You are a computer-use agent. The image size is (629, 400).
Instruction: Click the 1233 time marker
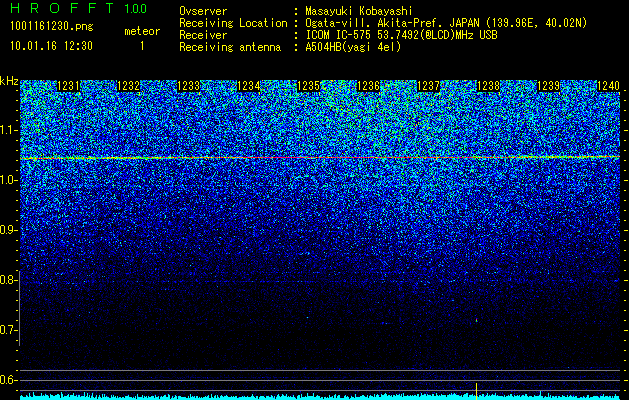pos(189,86)
